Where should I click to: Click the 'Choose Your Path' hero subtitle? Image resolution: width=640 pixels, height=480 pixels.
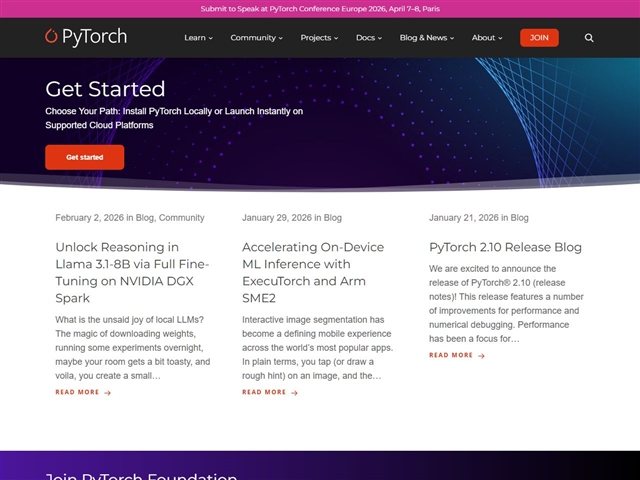[174, 118]
